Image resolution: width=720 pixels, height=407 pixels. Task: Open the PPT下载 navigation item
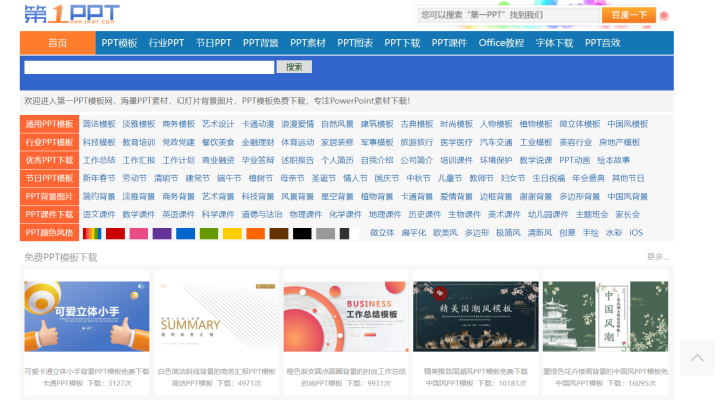[x=402, y=43]
